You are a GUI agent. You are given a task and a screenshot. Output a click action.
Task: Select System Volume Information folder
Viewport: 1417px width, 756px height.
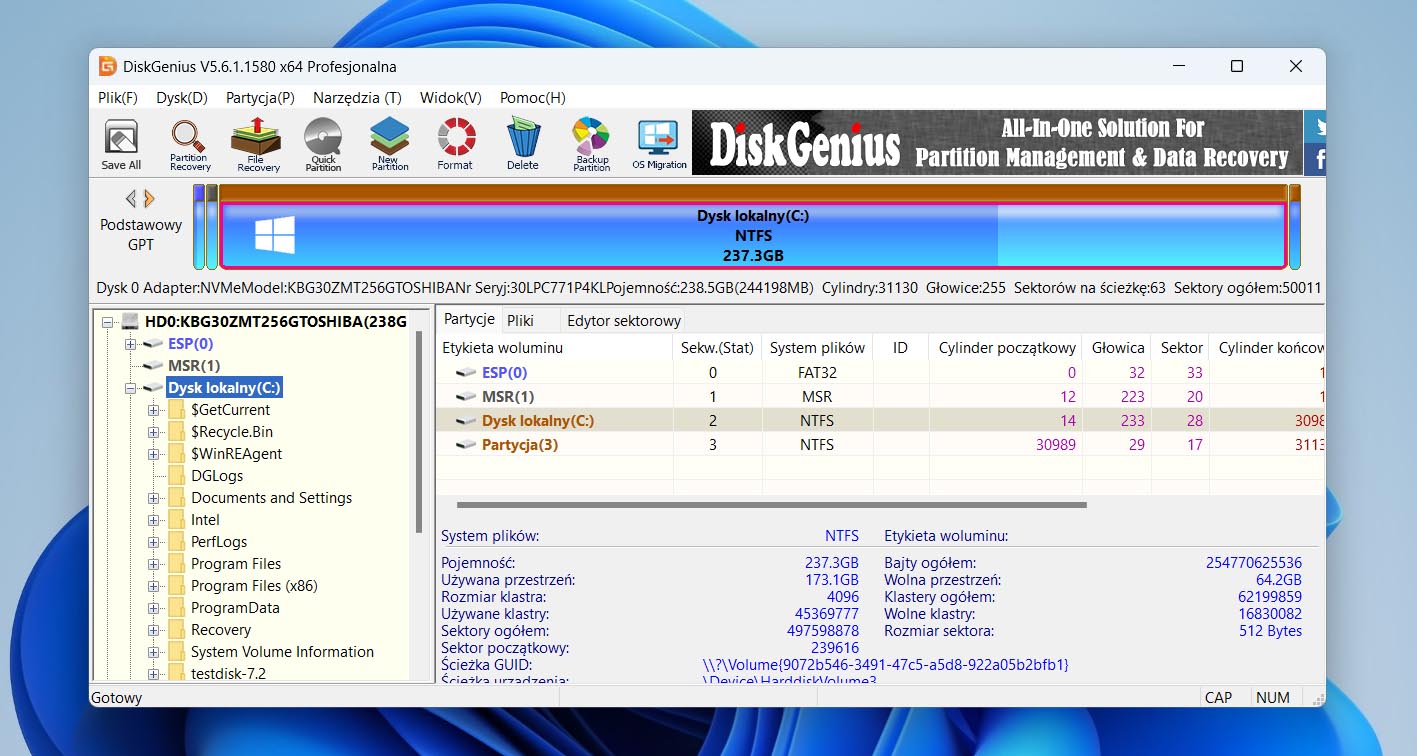pyautogui.click(x=282, y=652)
